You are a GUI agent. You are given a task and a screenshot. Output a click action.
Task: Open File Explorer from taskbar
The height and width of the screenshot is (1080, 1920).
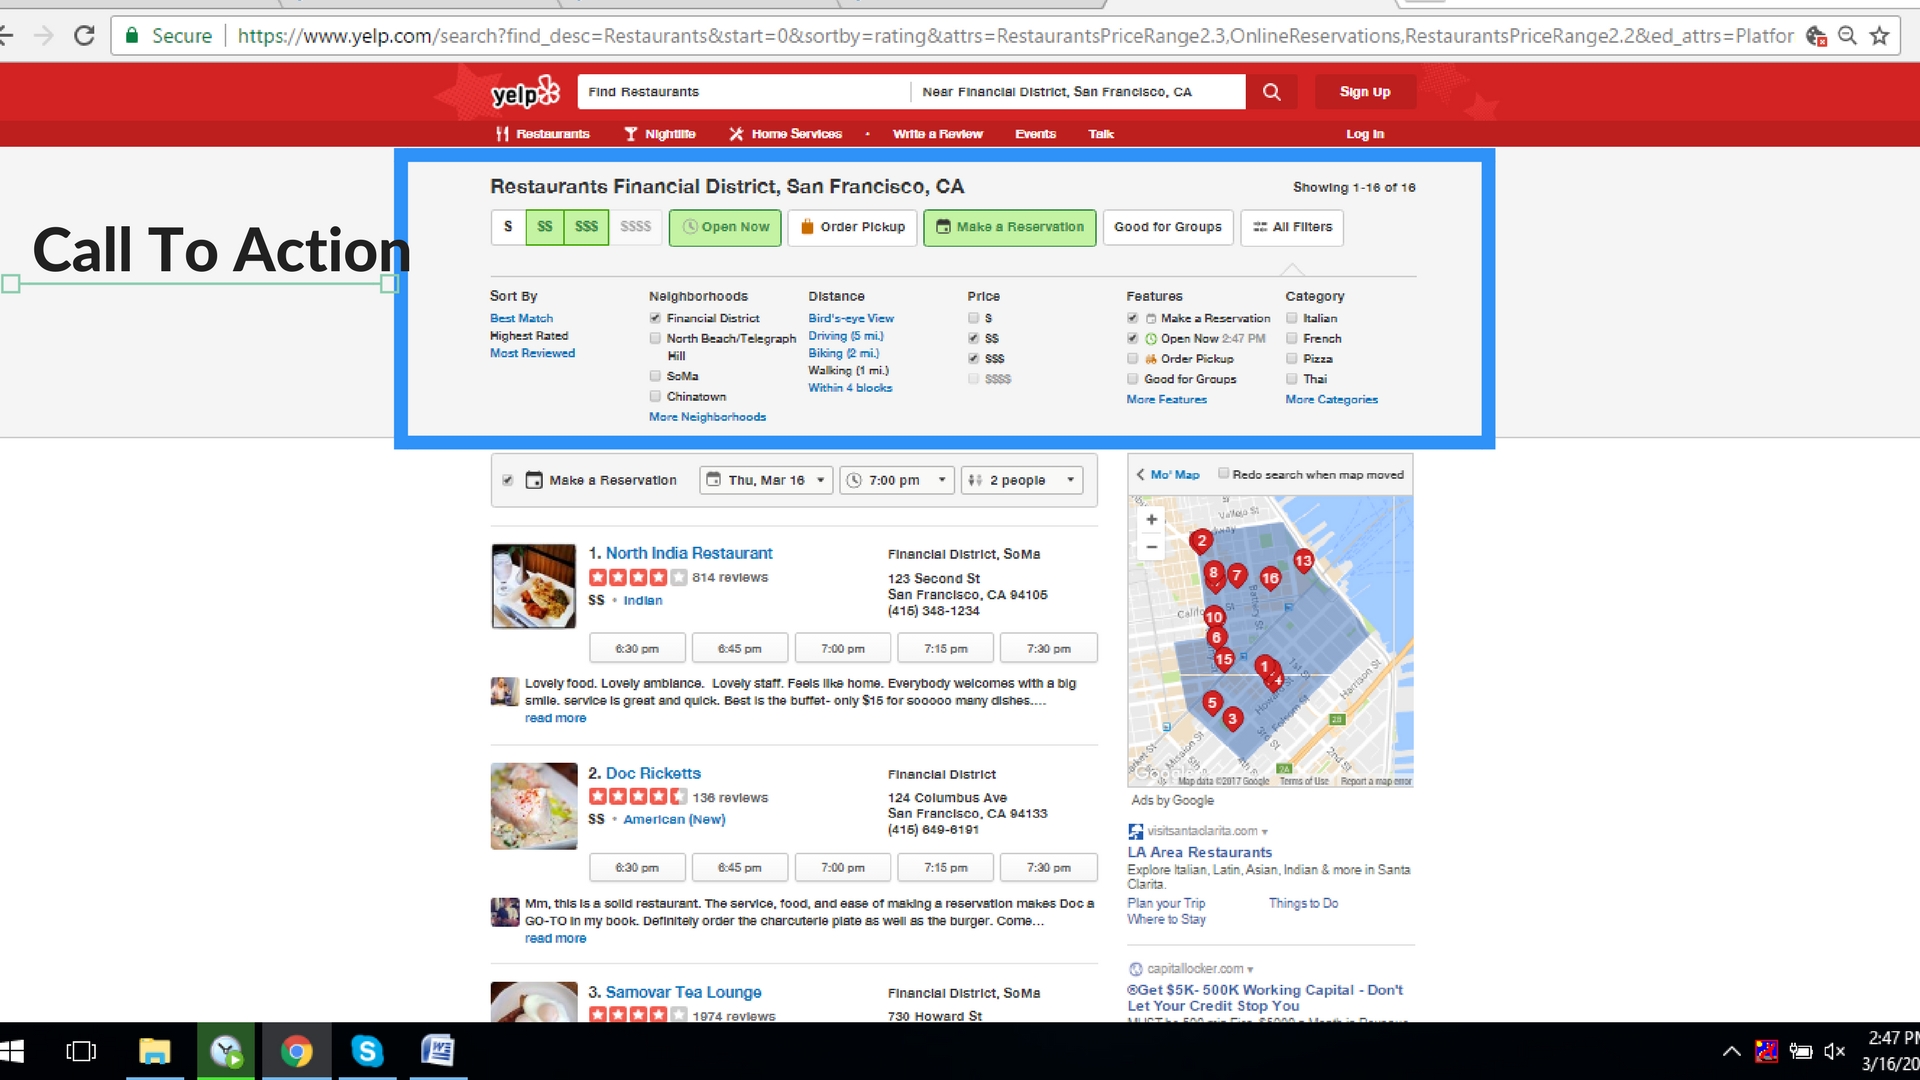pos(154,1051)
